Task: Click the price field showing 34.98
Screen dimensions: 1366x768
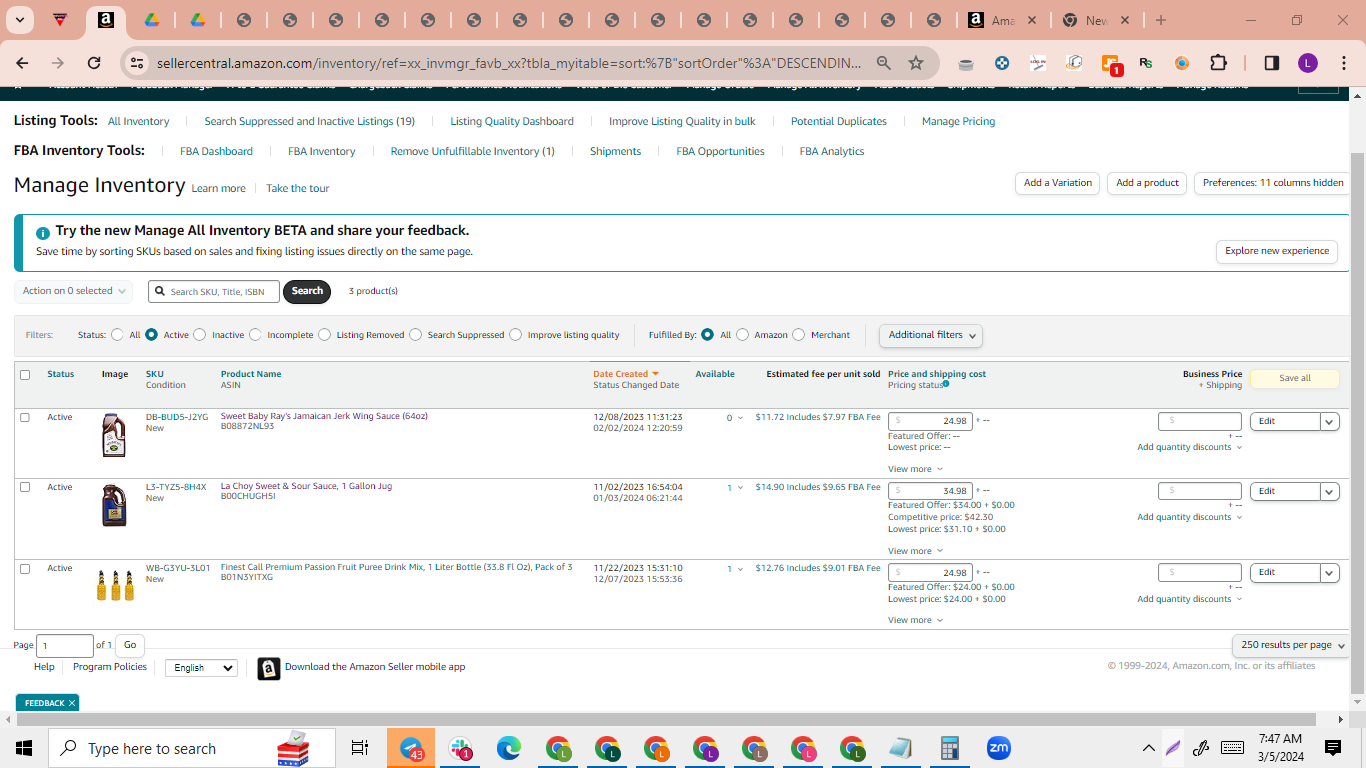Action: click(x=930, y=491)
